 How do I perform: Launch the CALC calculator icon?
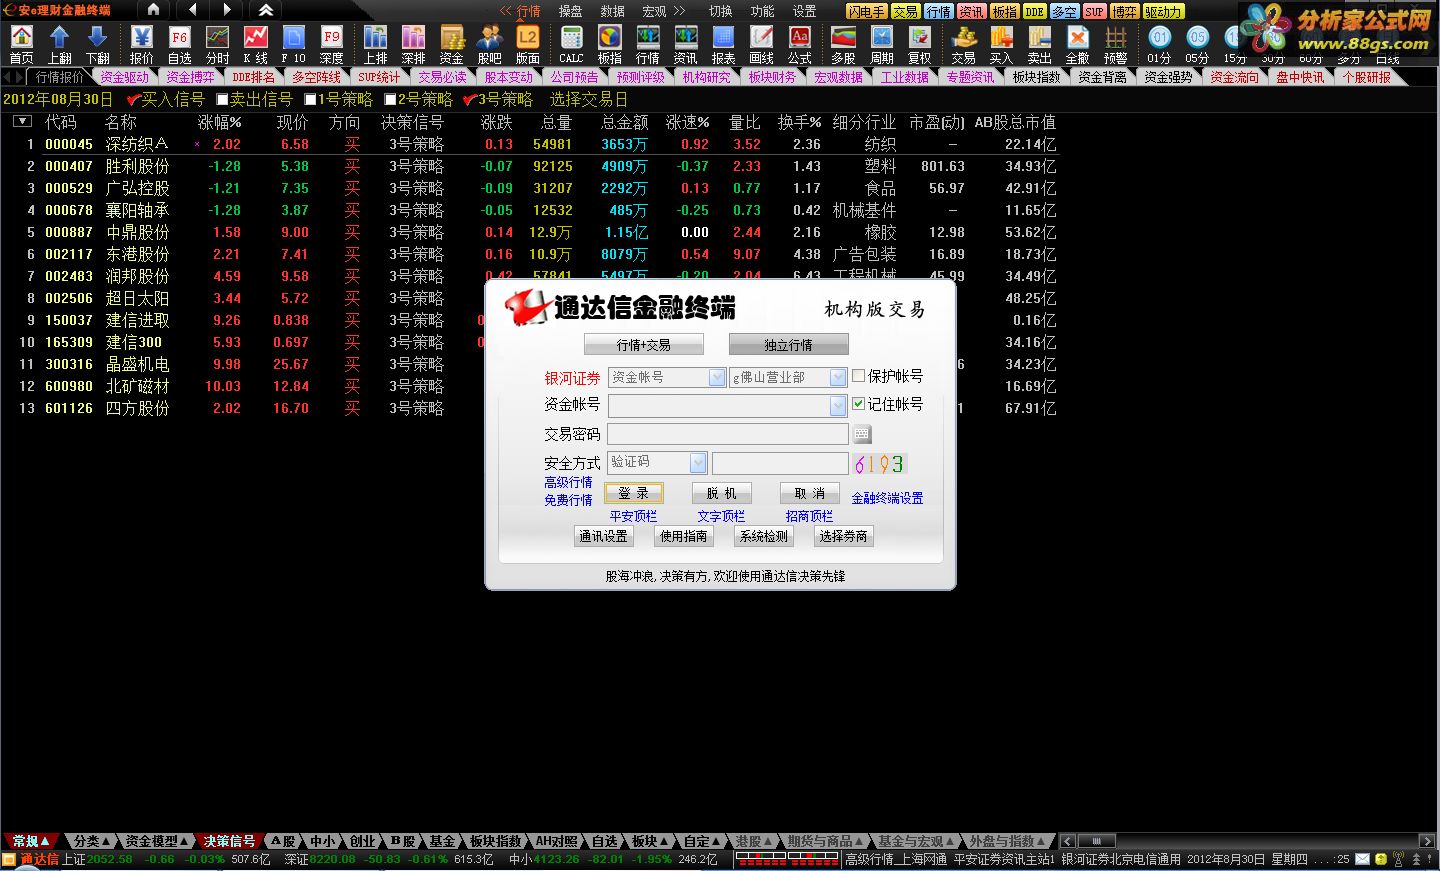[x=571, y=44]
